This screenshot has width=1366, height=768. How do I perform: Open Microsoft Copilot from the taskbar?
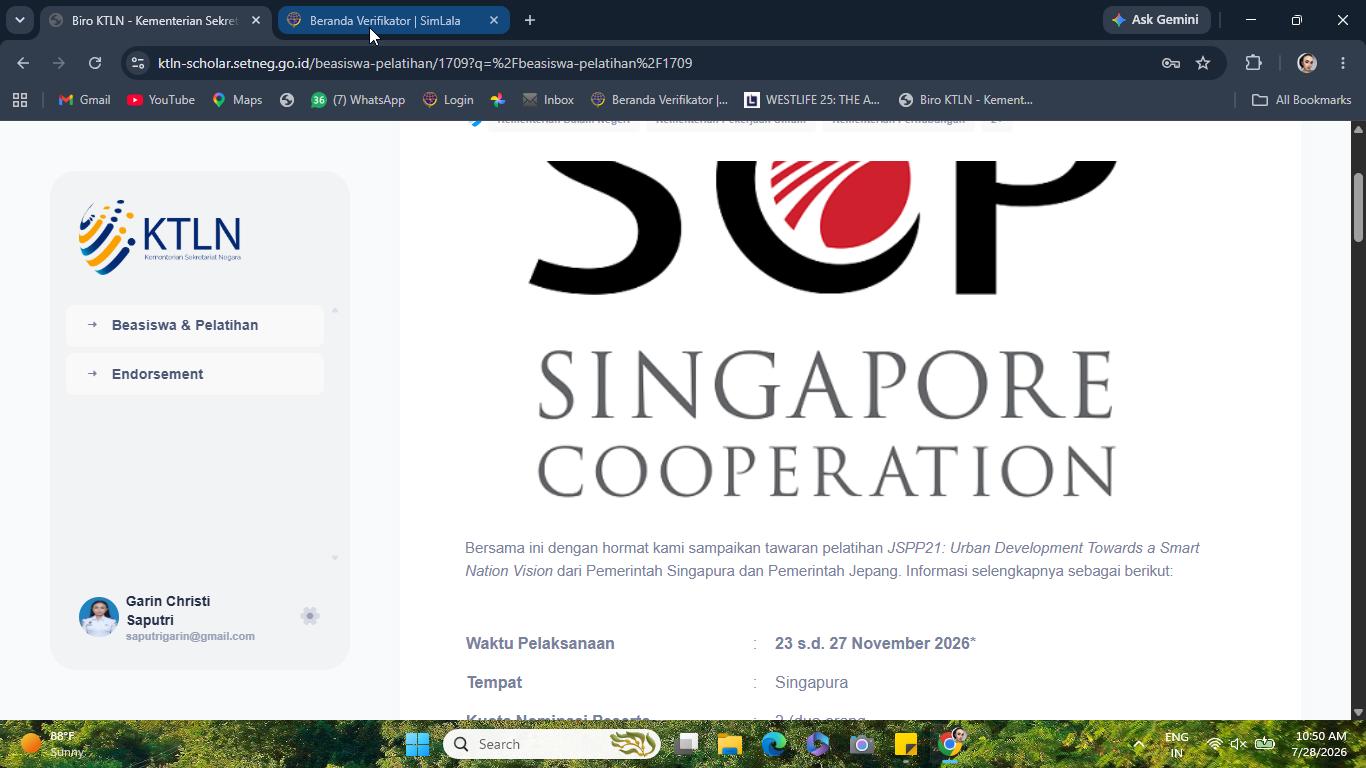tap(818, 744)
